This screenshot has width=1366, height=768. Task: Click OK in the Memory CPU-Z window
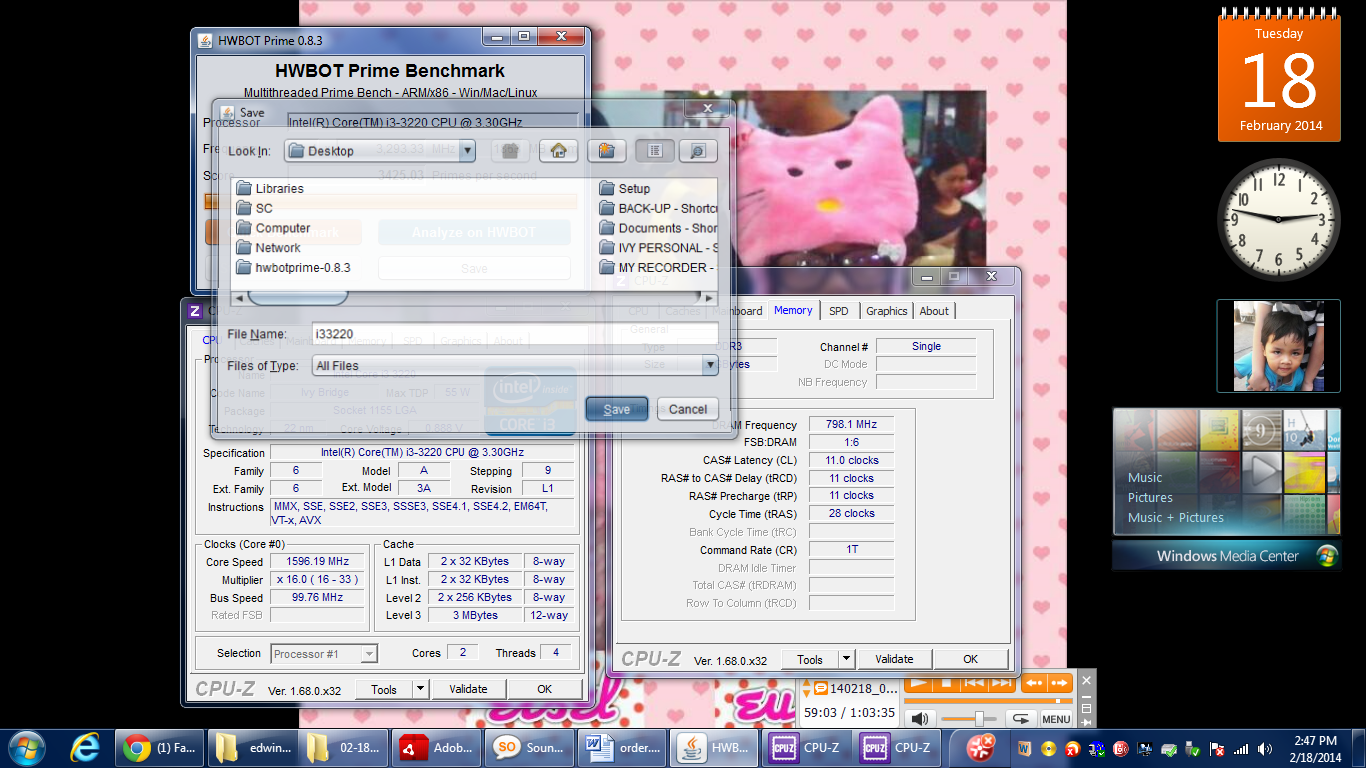click(x=970, y=659)
